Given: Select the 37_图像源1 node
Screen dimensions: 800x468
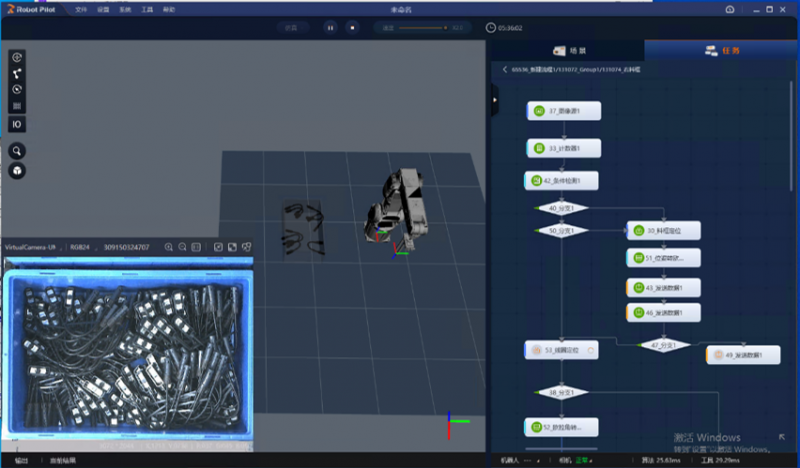Looking at the screenshot, I should 563,111.
